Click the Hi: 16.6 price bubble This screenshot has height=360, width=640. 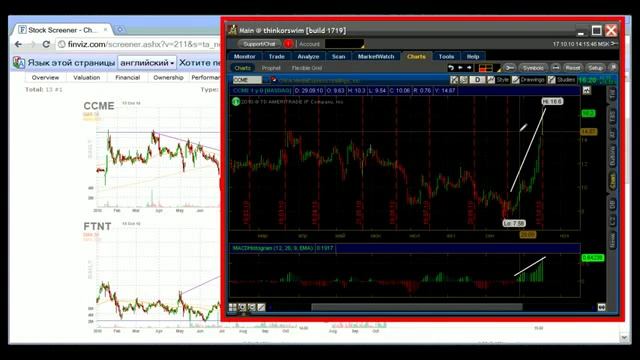click(x=552, y=101)
